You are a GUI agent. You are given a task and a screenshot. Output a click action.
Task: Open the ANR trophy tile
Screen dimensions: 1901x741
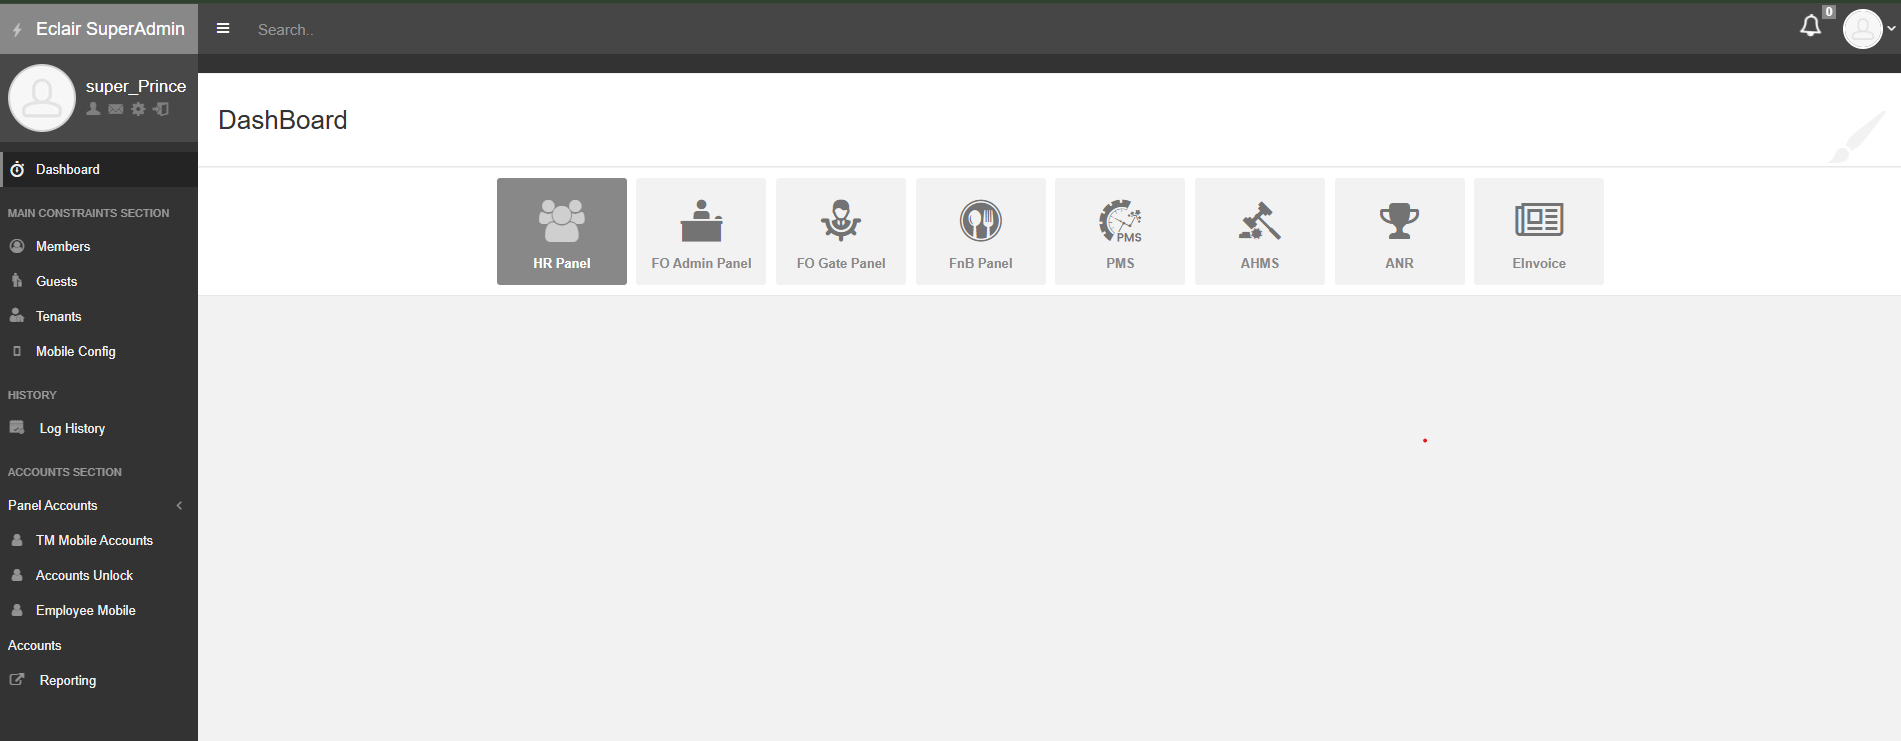pyautogui.click(x=1400, y=231)
